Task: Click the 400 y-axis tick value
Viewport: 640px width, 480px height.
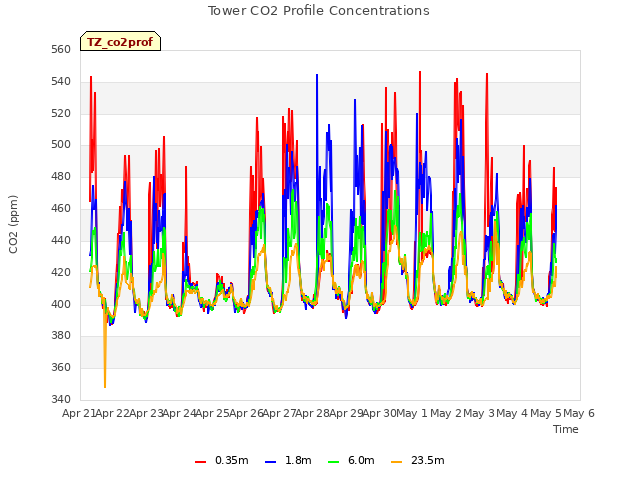Action: (x=61, y=304)
